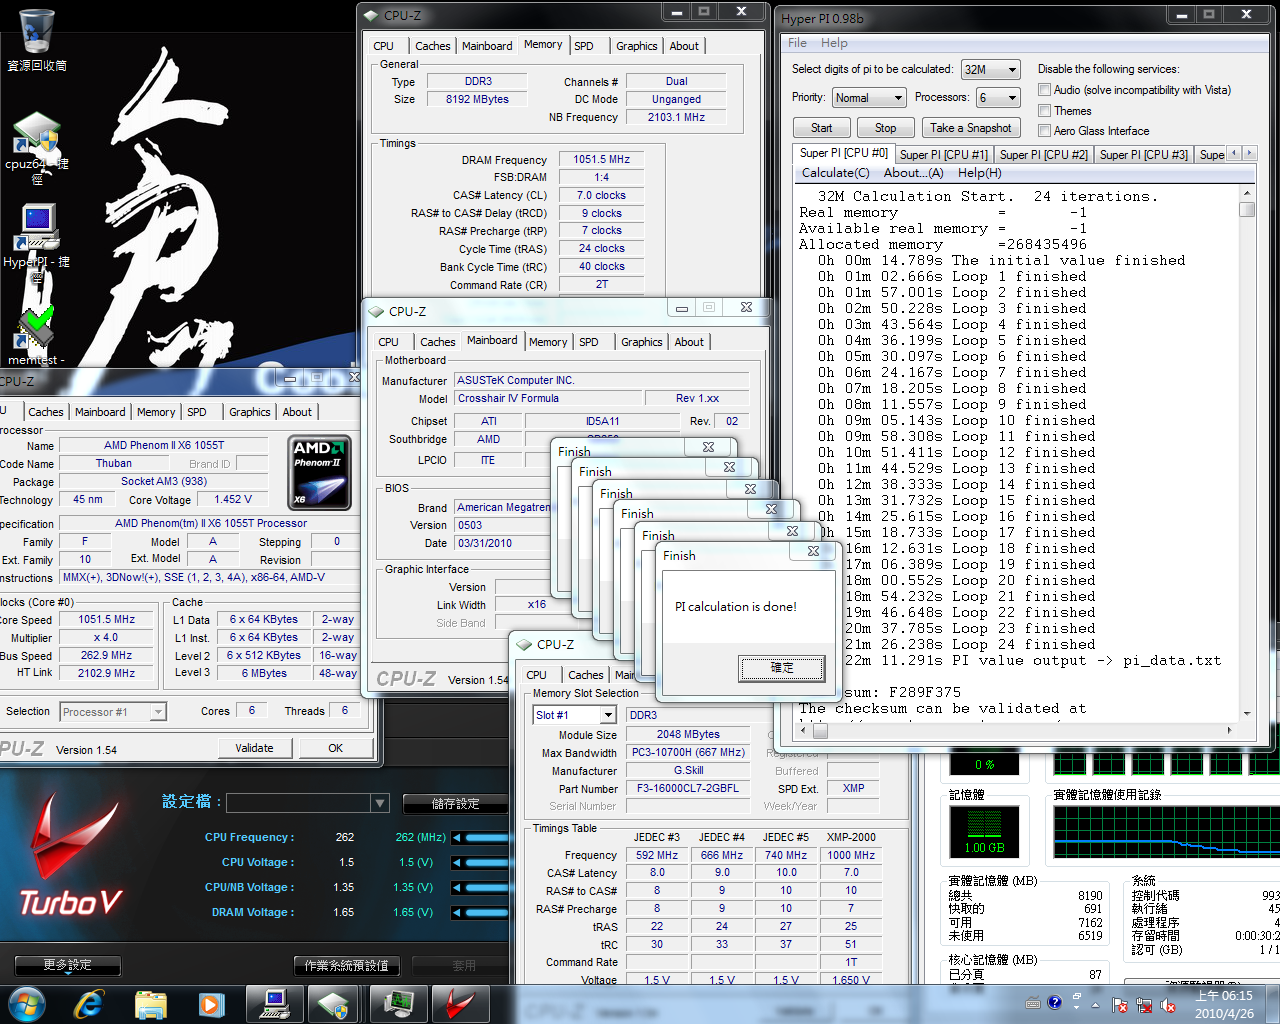The height and width of the screenshot is (1024, 1280).
Task: Open the Processors count dropdown
Action: click(998, 97)
